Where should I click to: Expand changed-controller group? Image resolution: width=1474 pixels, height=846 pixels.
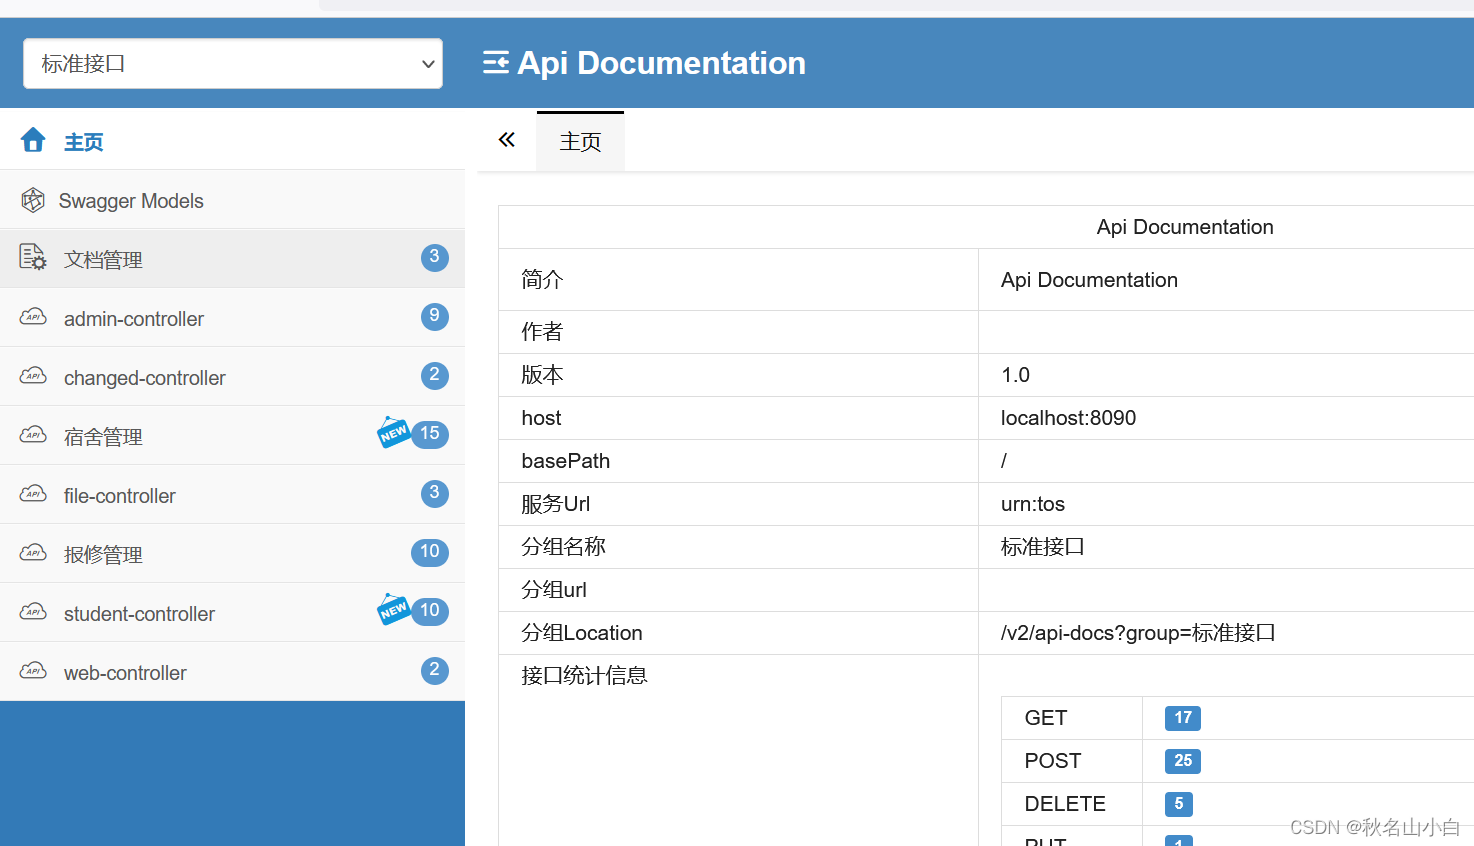(232, 377)
